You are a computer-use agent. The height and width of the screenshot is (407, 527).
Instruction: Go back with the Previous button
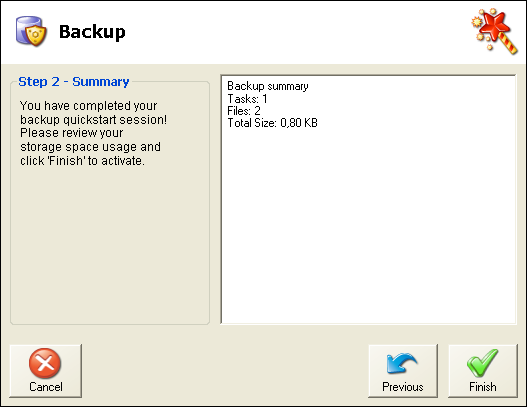(x=403, y=371)
